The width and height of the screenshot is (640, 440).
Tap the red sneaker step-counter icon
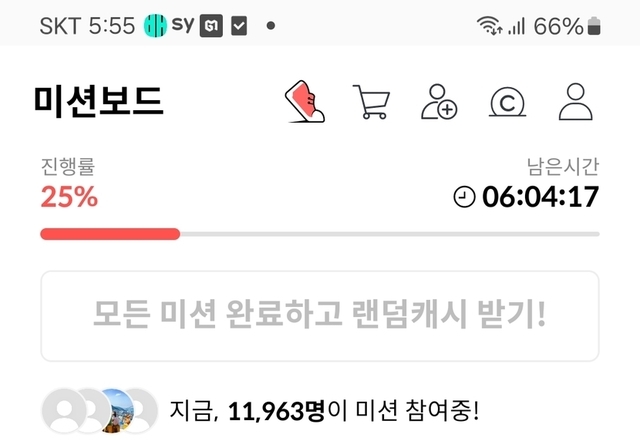coord(304,102)
